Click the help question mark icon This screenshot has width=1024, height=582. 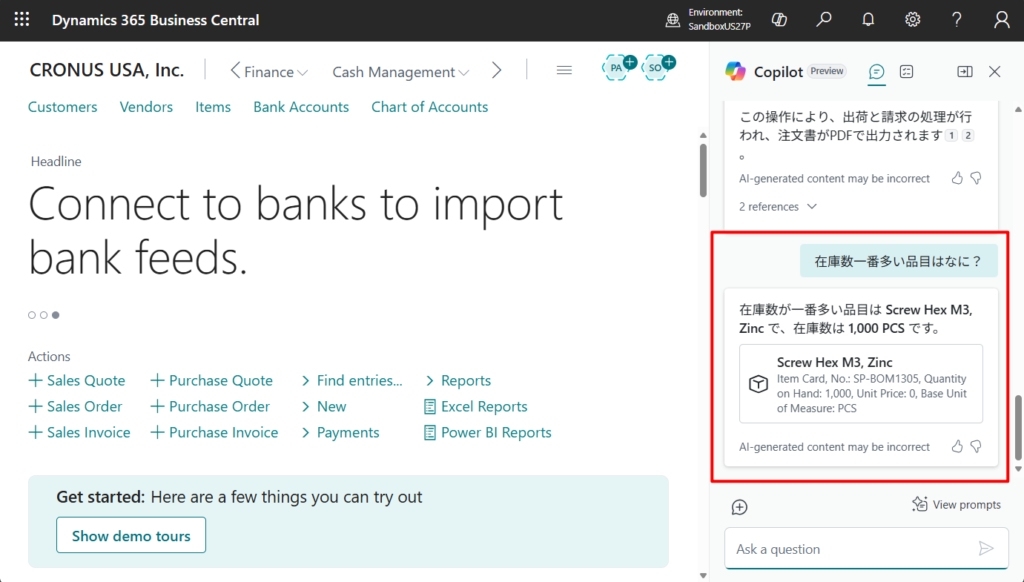[957, 20]
